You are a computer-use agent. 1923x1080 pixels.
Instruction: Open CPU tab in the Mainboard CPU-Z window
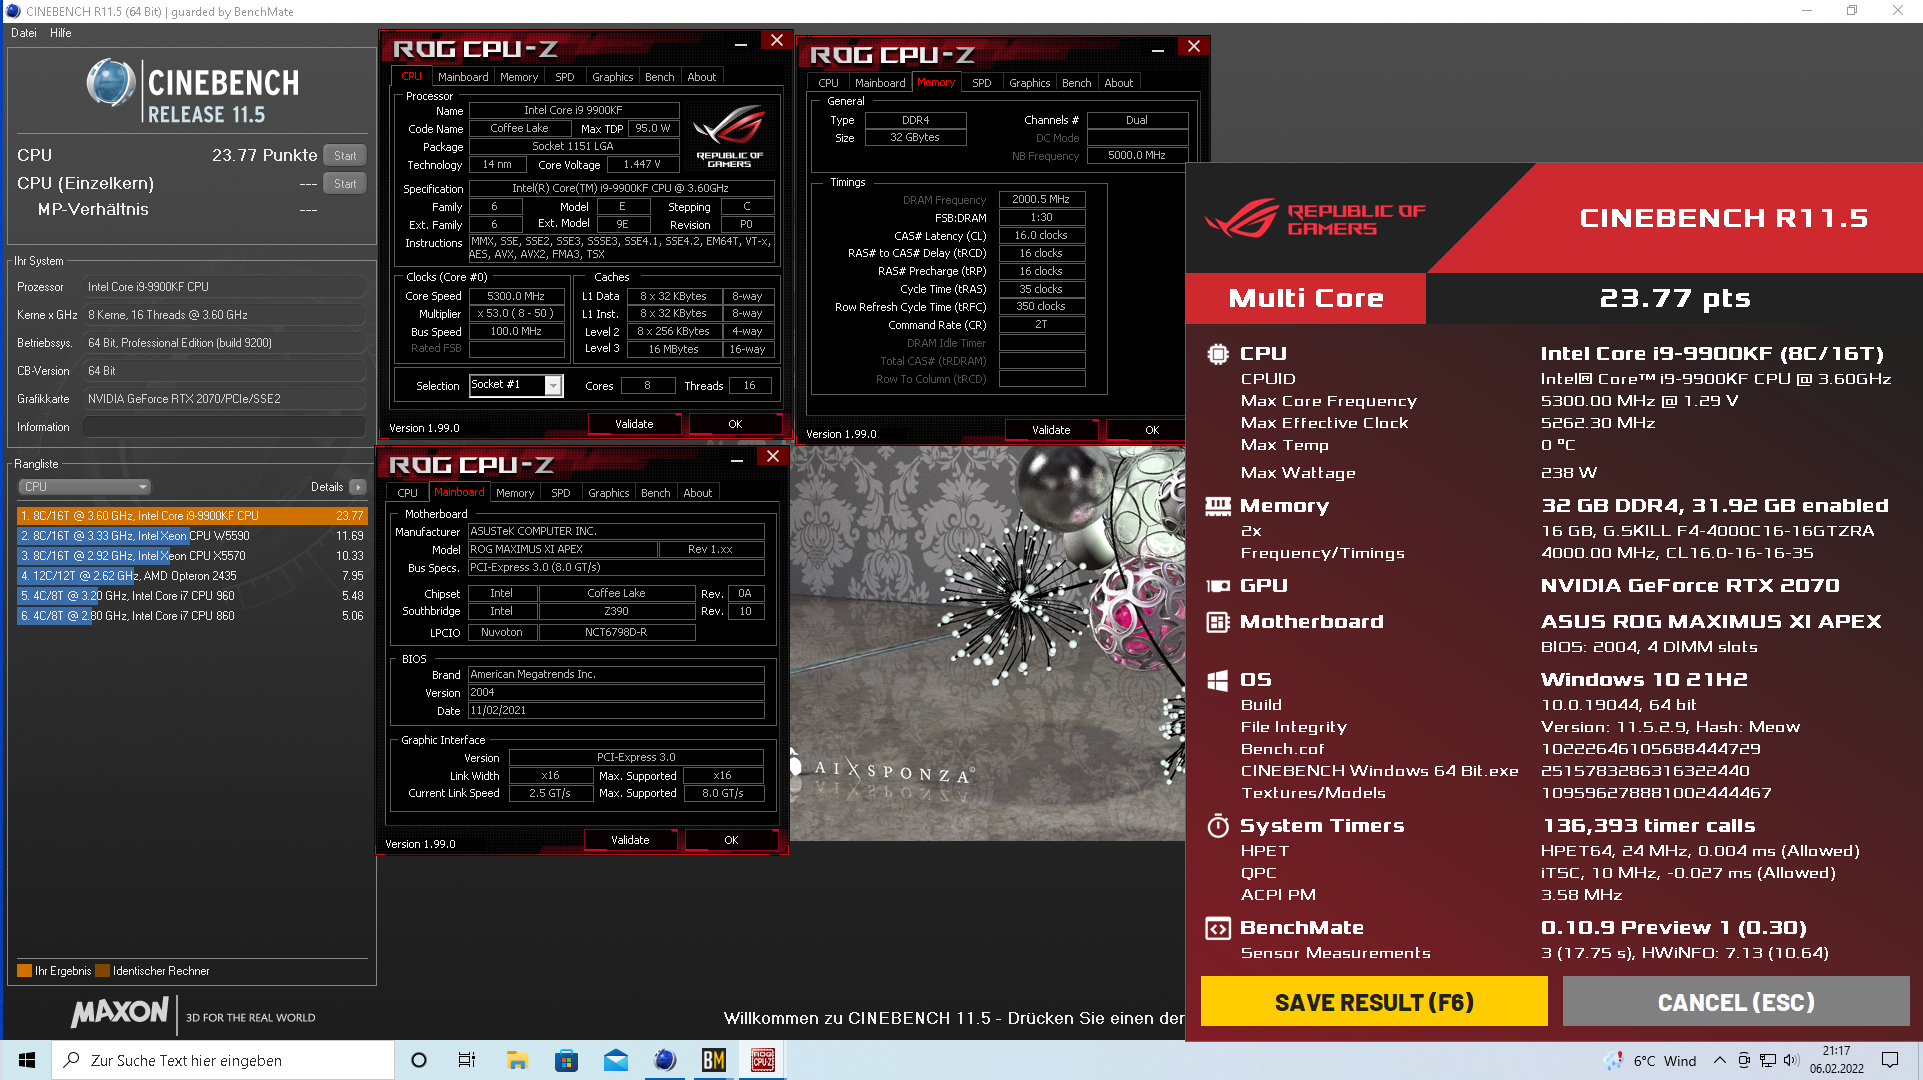[407, 493]
